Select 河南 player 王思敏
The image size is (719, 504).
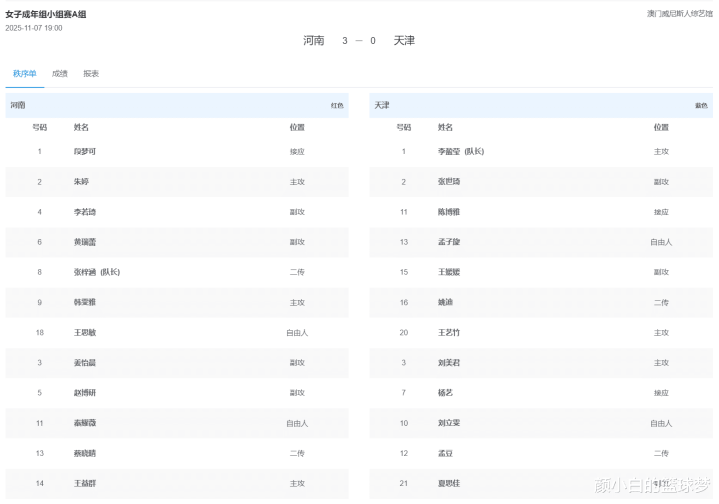[85, 332]
